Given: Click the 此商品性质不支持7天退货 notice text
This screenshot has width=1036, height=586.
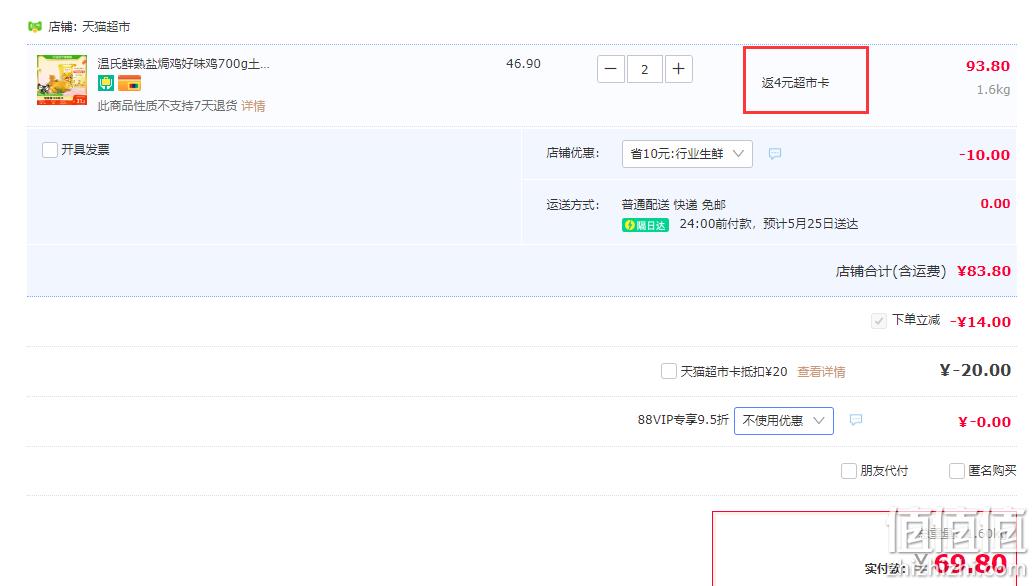Looking at the screenshot, I should (167, 106).
